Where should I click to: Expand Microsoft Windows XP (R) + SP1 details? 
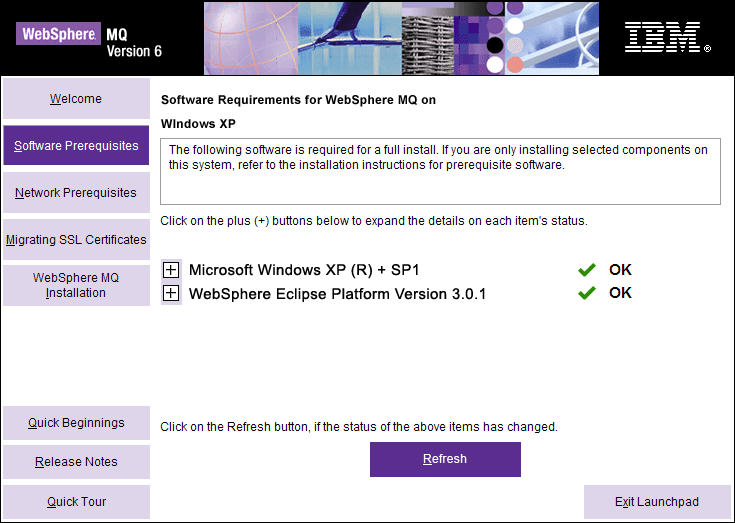click(171, 270)
